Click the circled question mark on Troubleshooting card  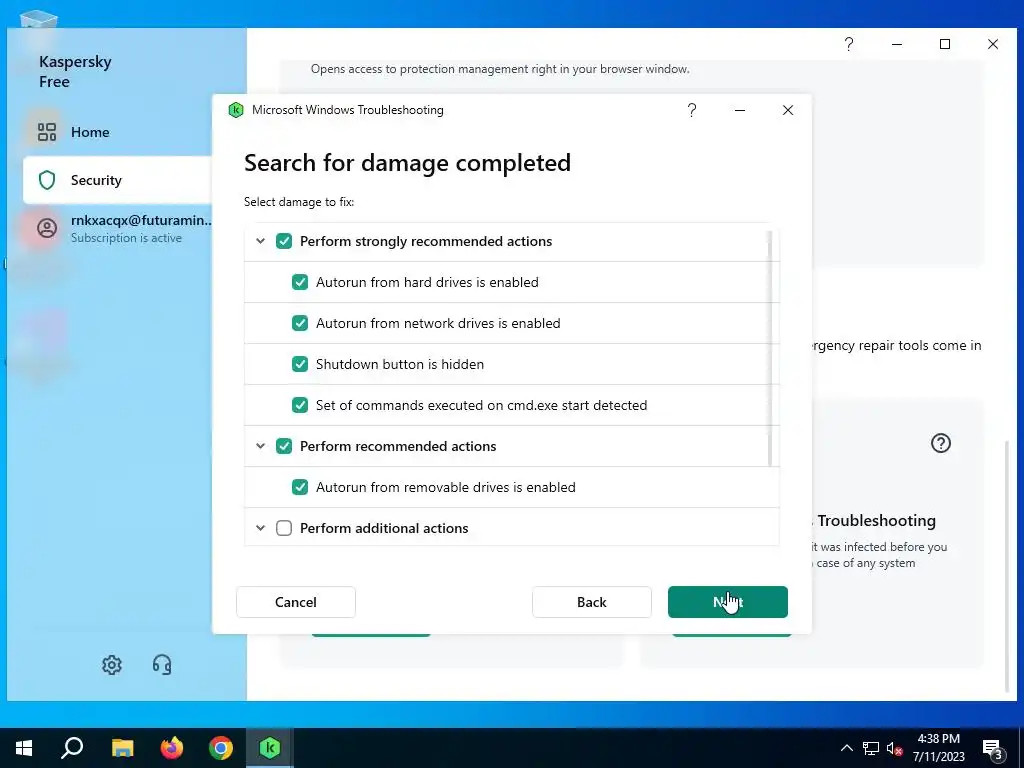[940, 443]
